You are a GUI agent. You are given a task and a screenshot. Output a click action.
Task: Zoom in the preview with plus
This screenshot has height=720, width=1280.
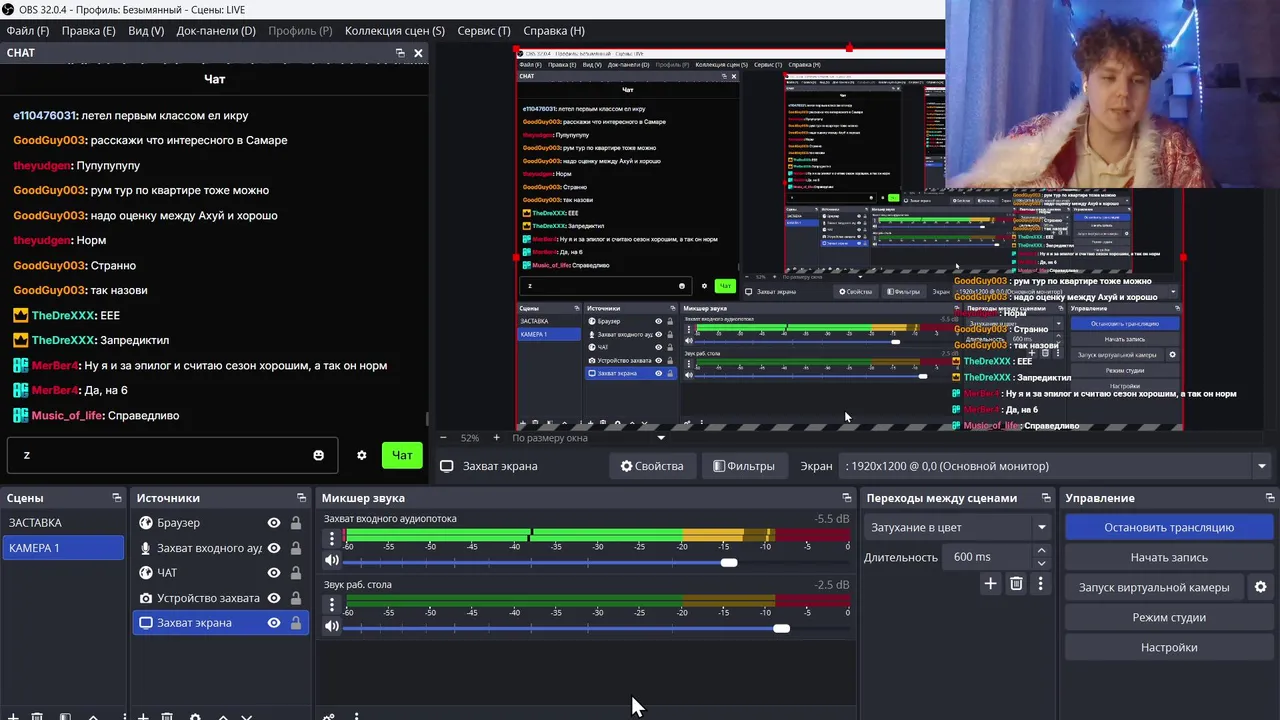[x=496, y=438]
